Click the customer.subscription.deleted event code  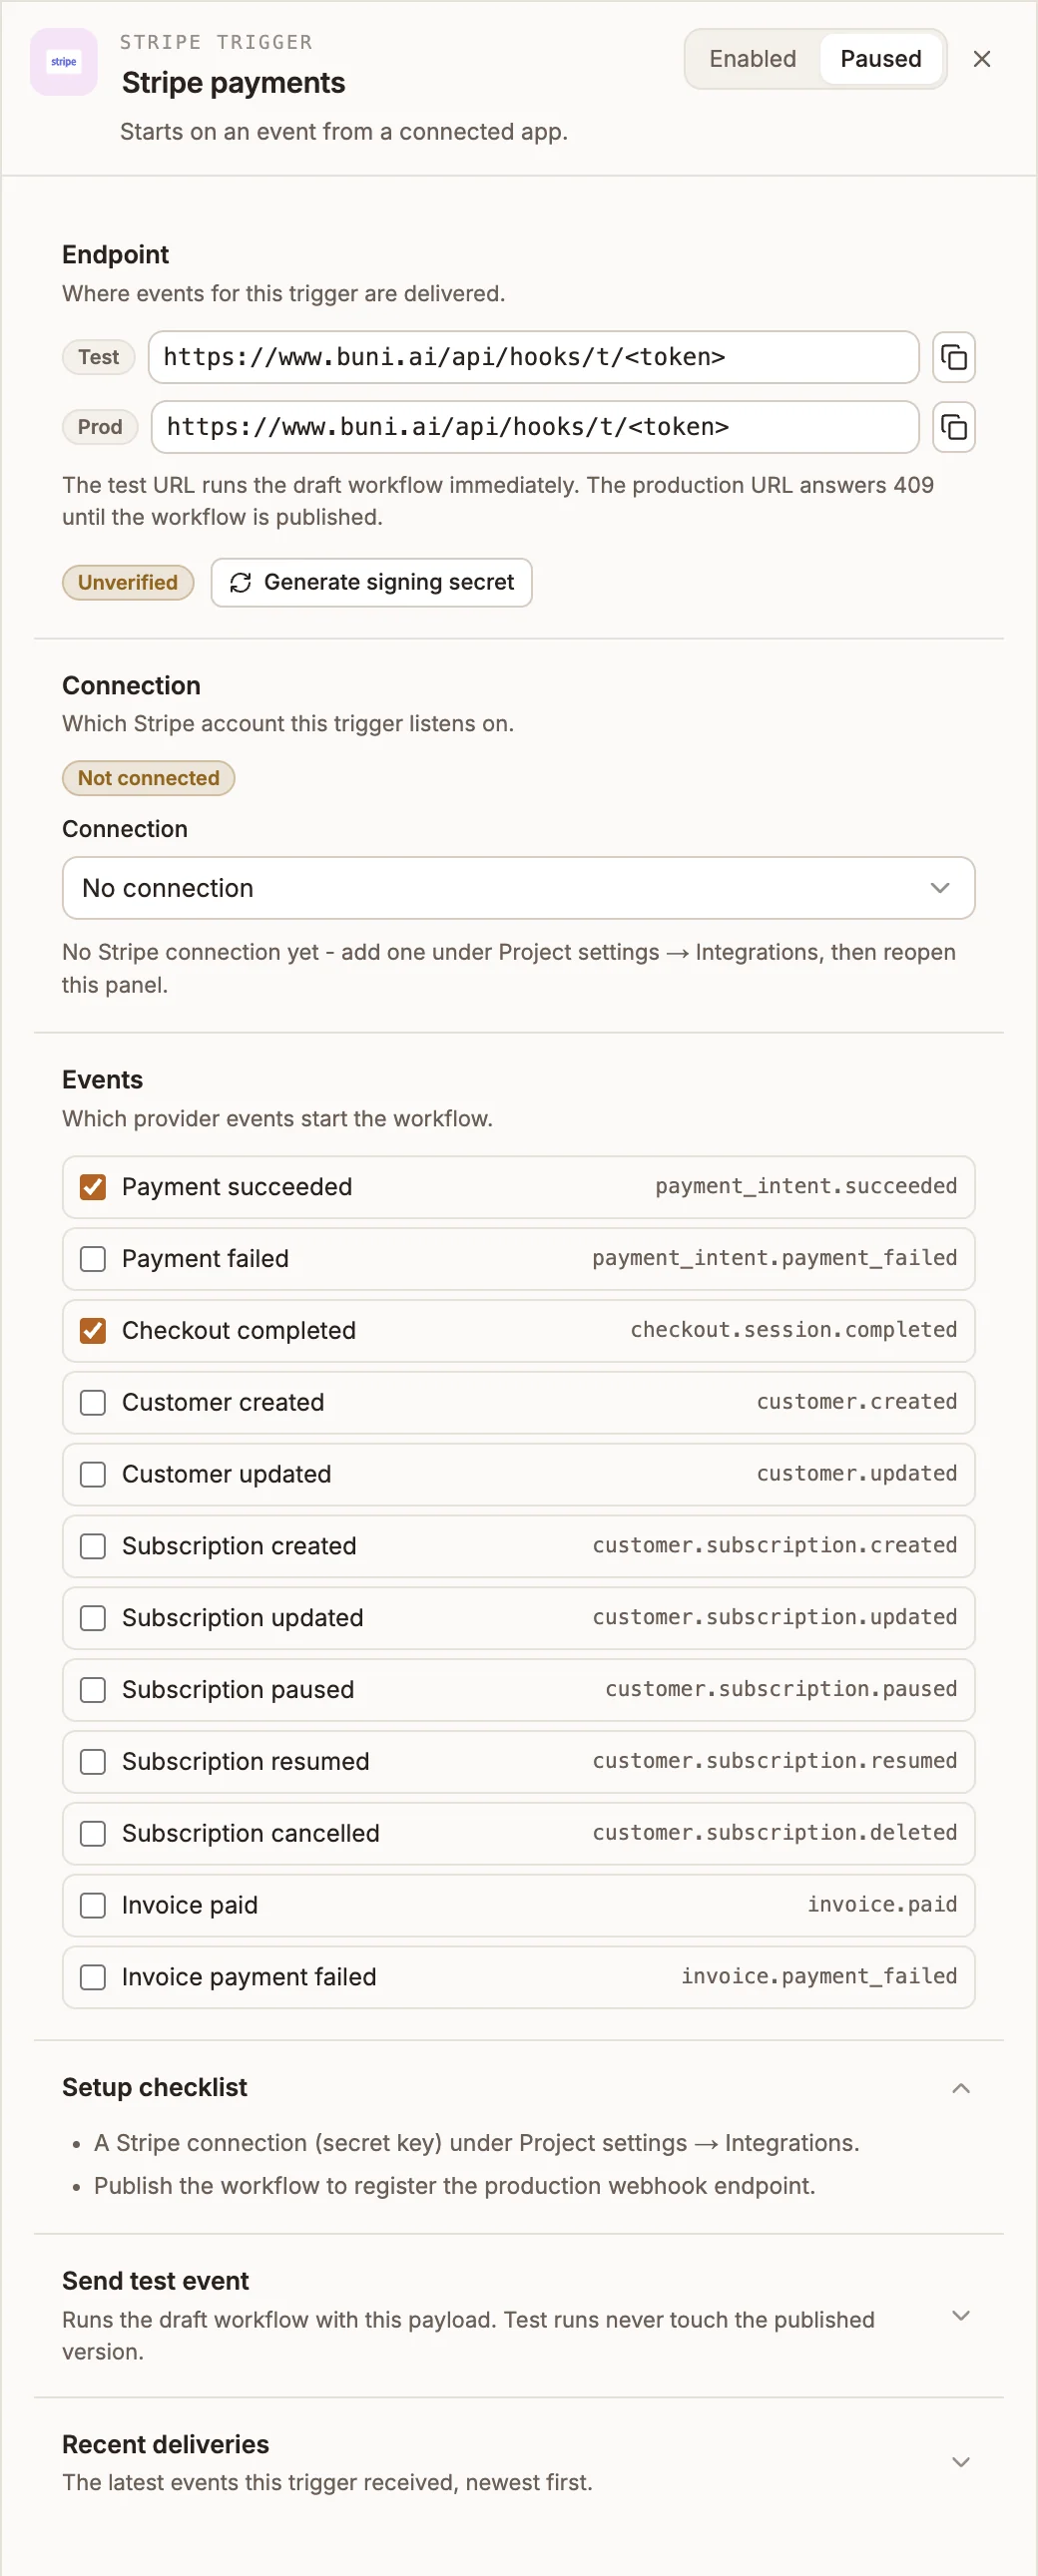tap(775, 1833)
